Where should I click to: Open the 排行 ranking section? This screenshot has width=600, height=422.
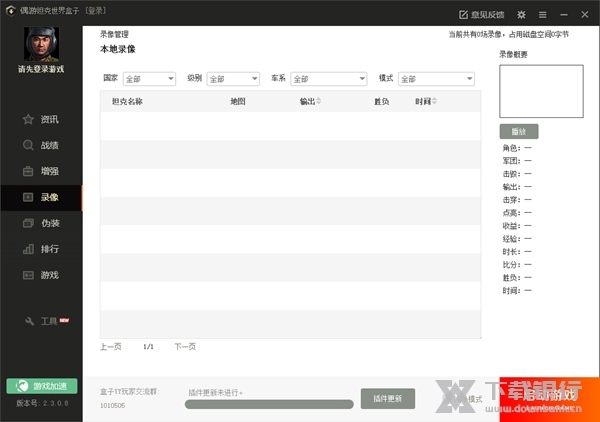[50, 249]
